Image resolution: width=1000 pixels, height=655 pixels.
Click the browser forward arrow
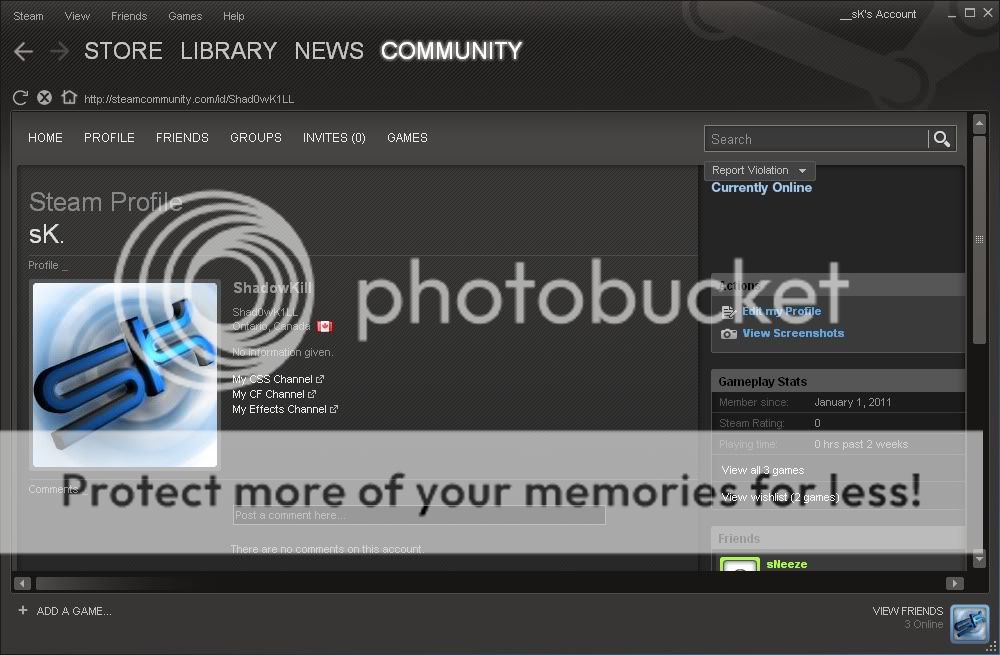tap(58, 52)
